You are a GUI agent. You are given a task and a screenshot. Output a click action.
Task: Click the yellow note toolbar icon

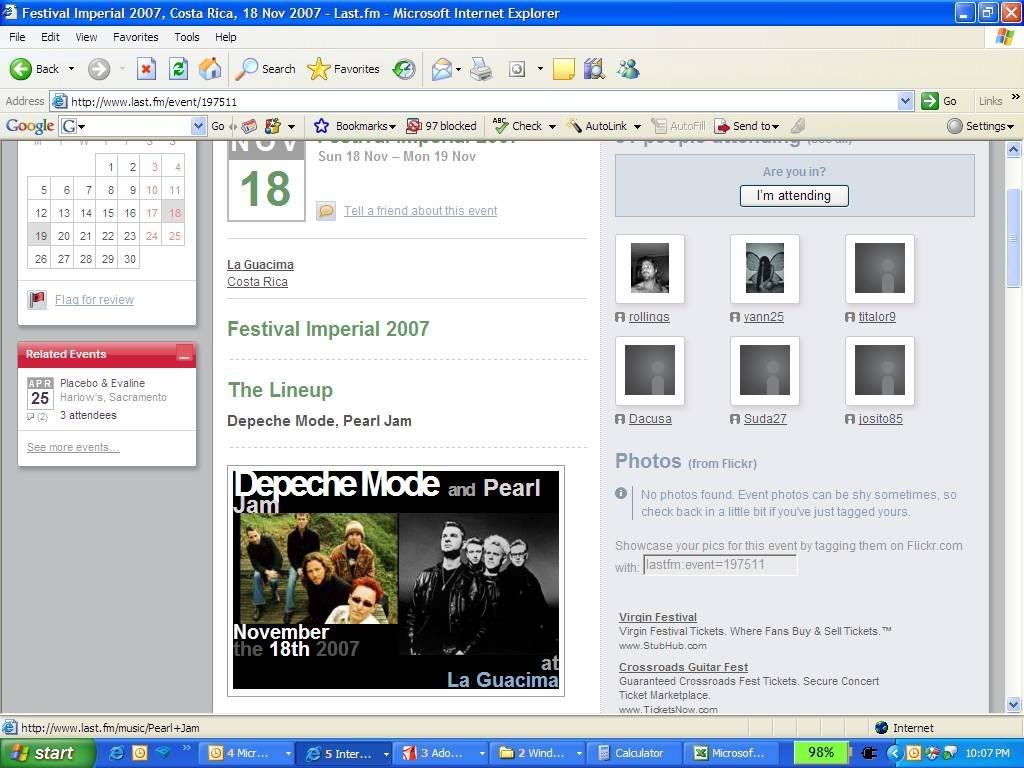(x=563, y=69)
